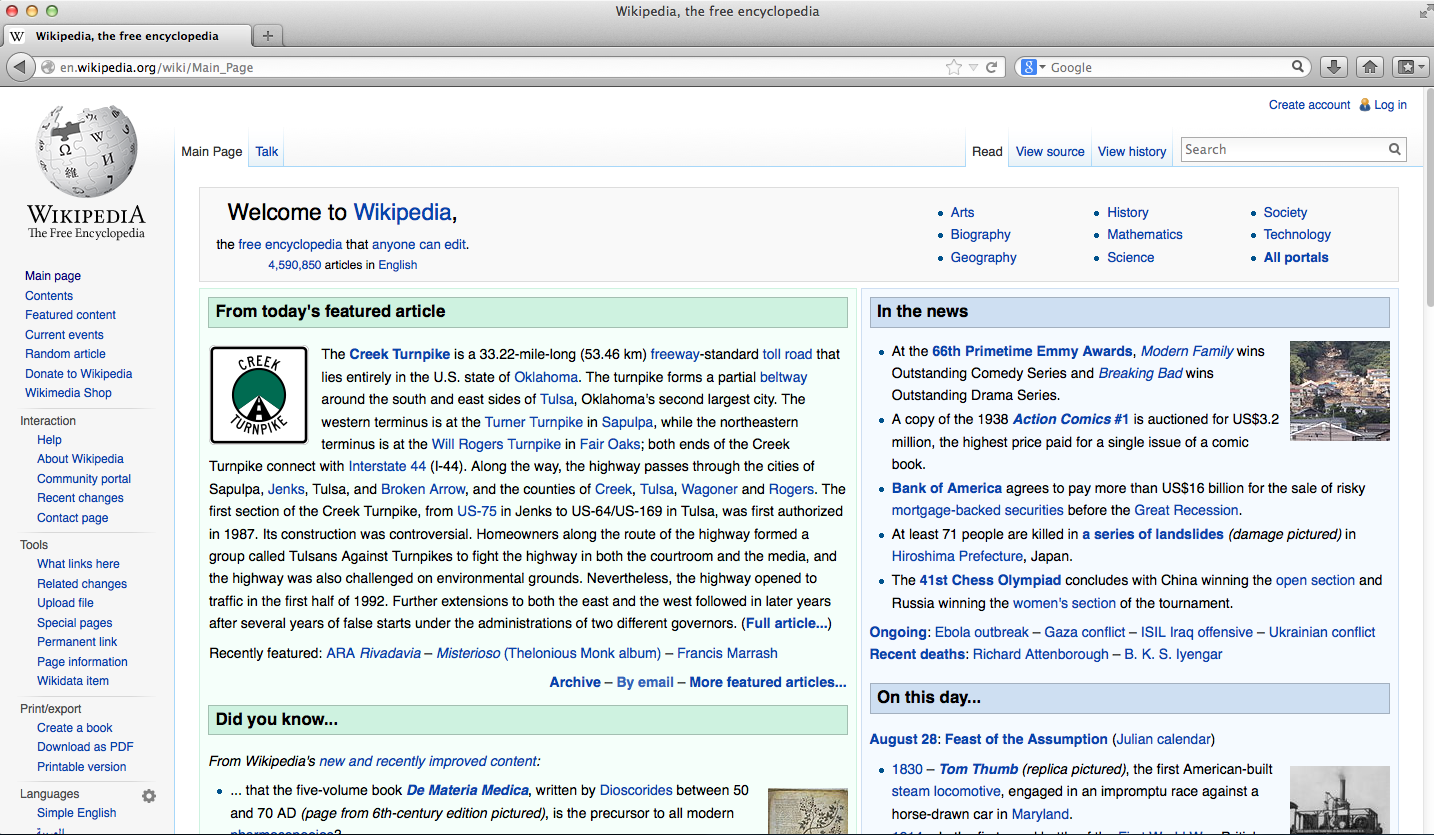
Task: Click the Wikipedia globe logo
Action: click(86, 151)
